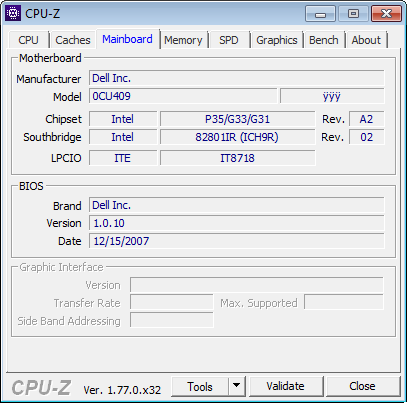The width and height of the screenshot is (407, 403).
Task: Click the BIOS Version field 1.0.10
Action: click(x=237, y=223)
